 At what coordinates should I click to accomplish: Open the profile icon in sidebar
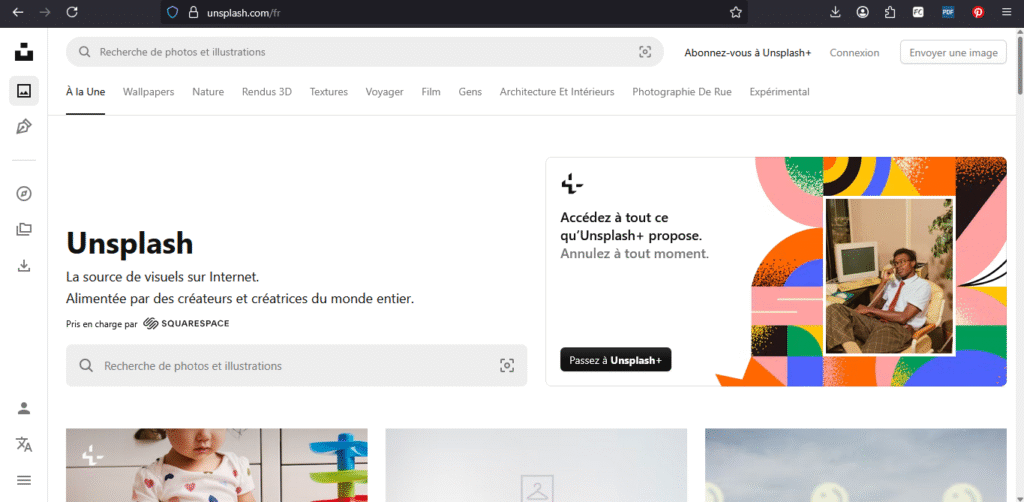click(x=24, y=408)
